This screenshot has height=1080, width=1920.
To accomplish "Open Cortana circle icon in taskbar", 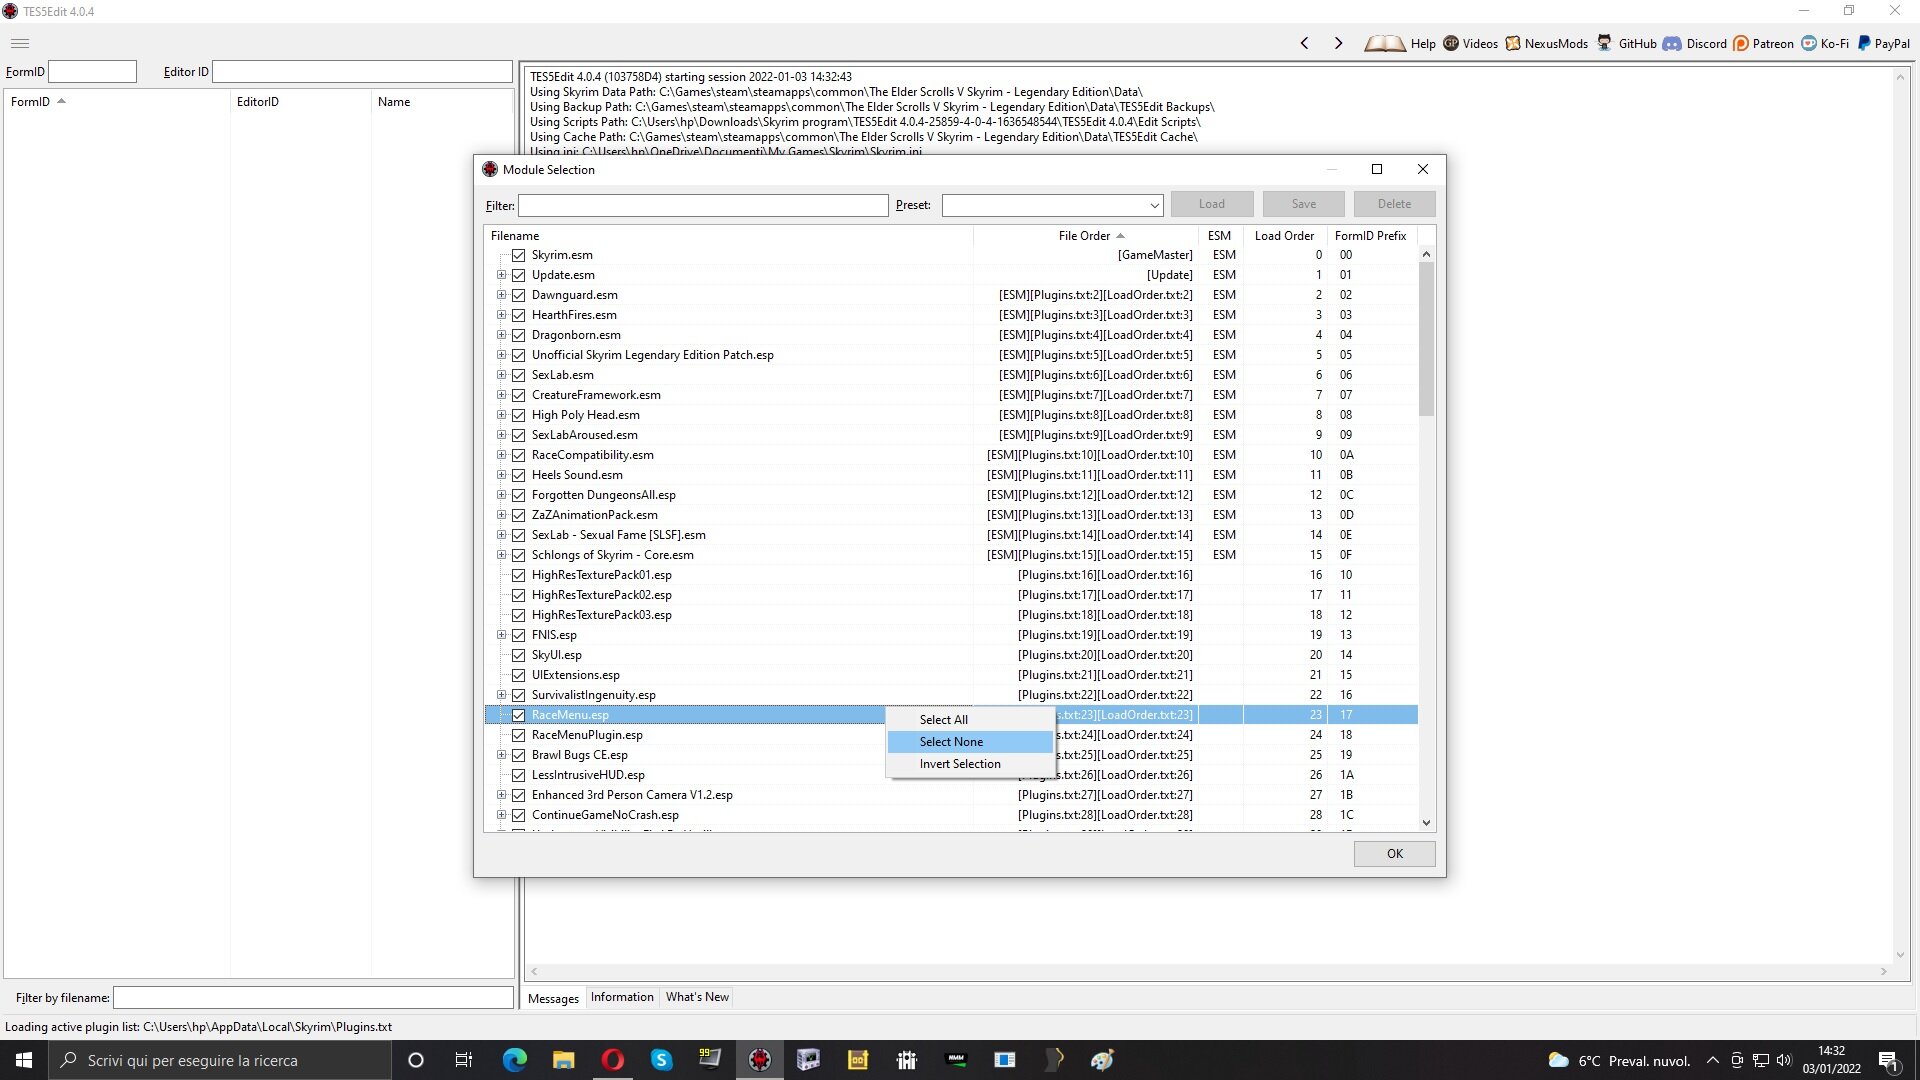I will tap(416, 1060).
